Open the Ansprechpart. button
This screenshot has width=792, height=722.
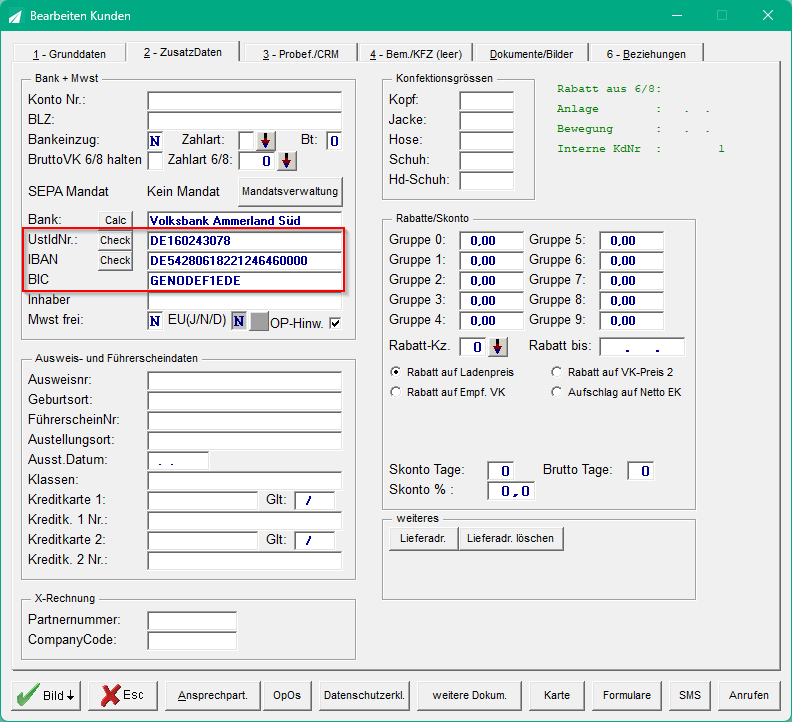coord(213,695)
